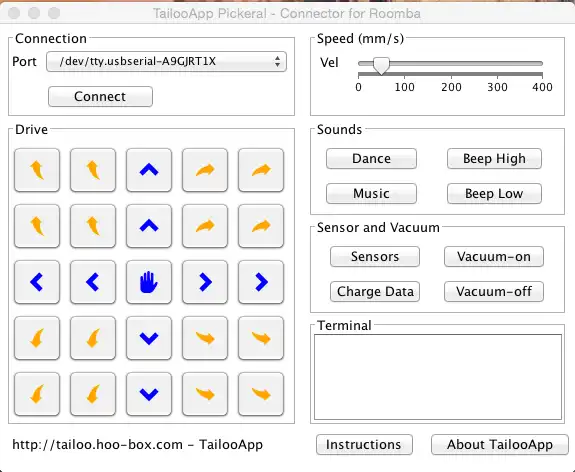
Task: Trigger the Beep Low sound
Action: pos(494,193)
